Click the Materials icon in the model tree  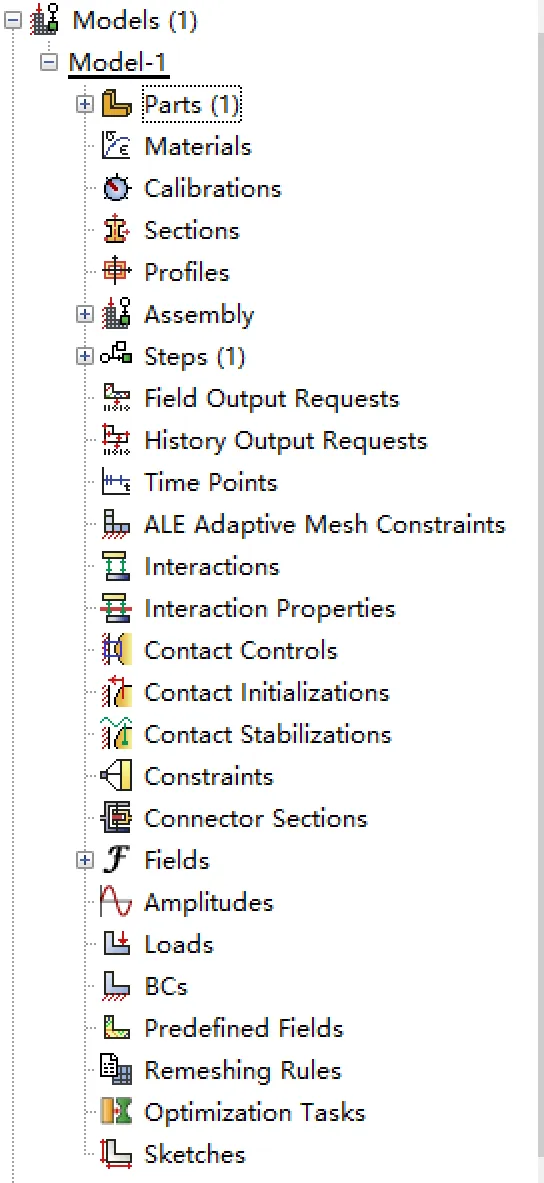point(116,146)
